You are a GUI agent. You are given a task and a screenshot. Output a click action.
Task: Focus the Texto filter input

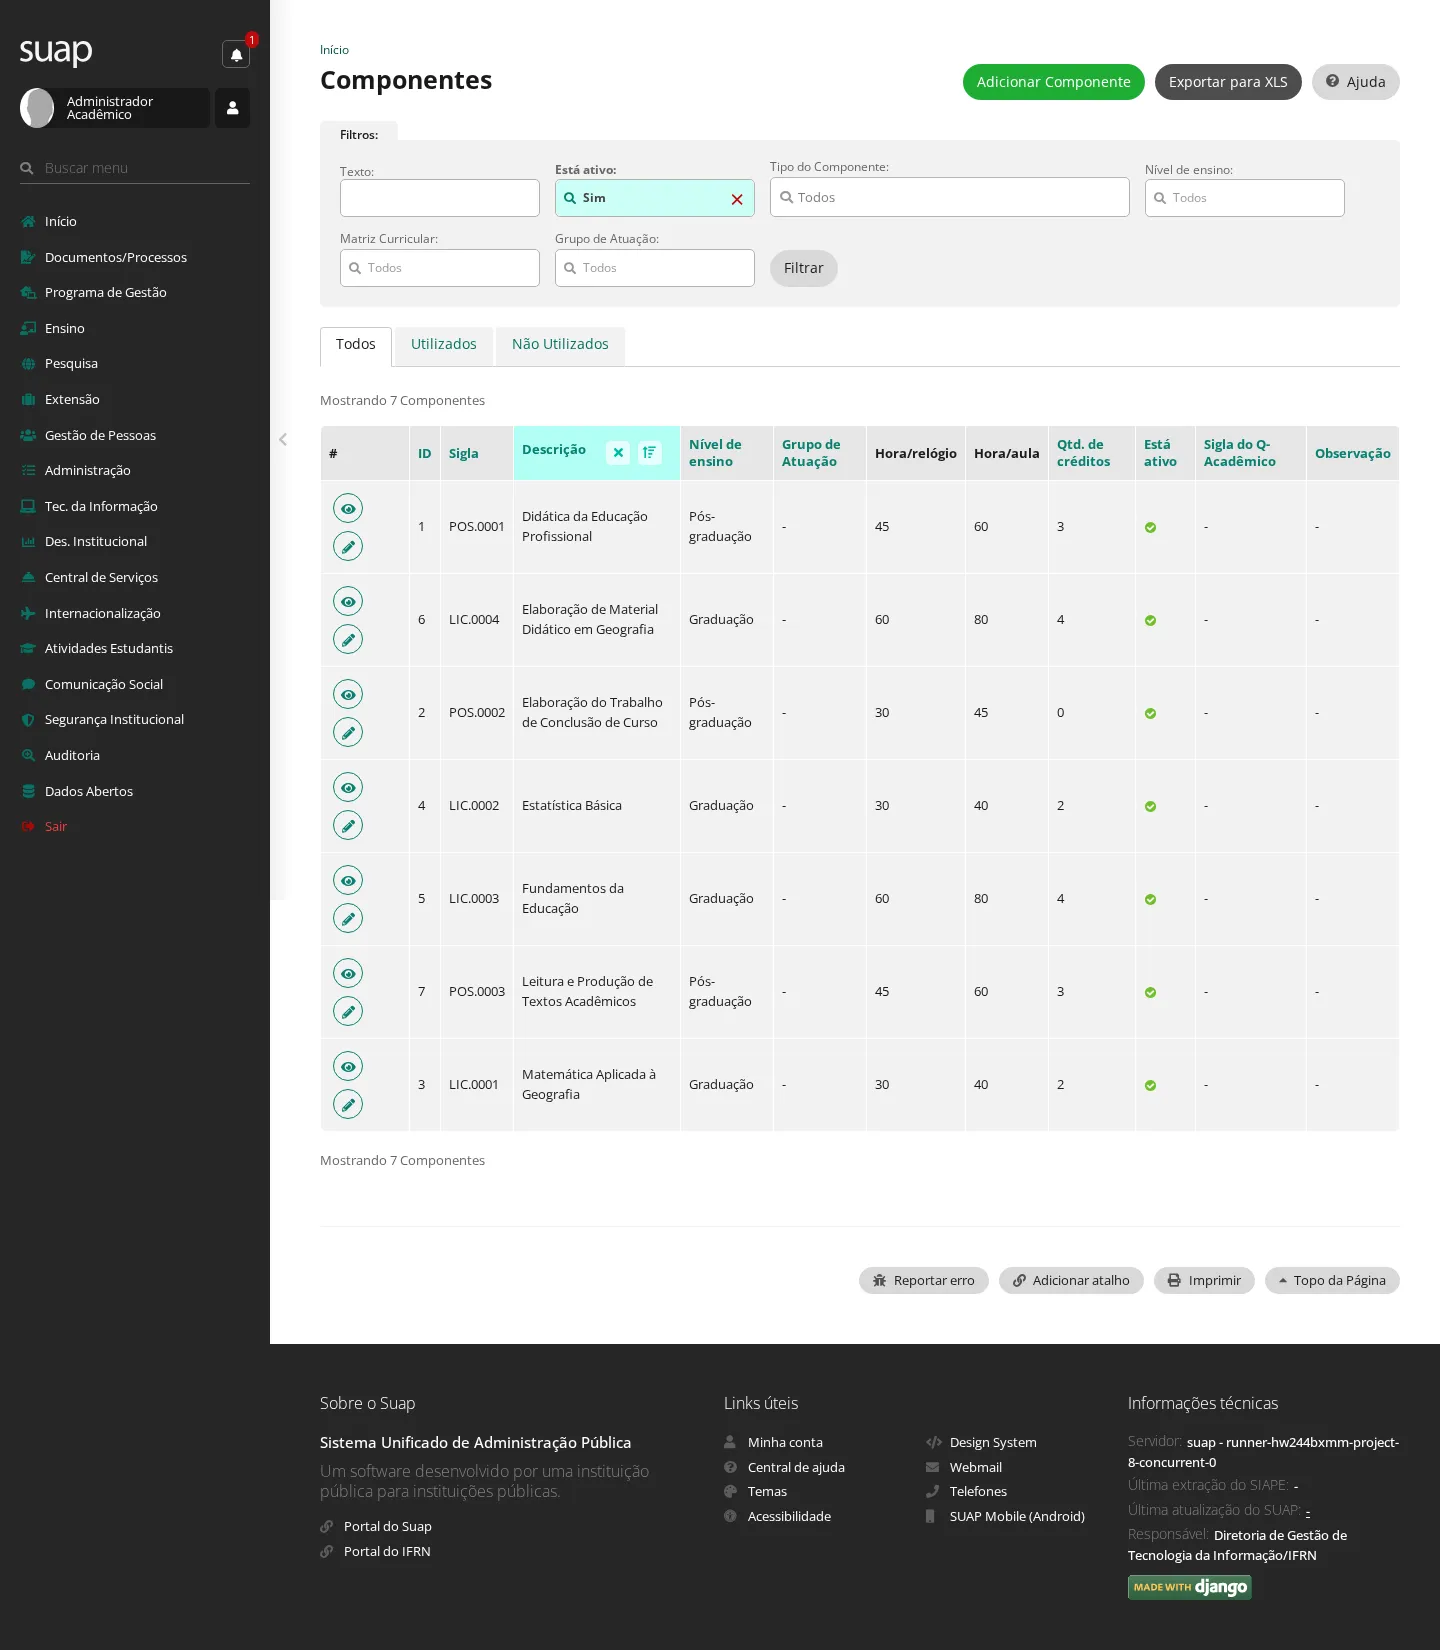440,198
